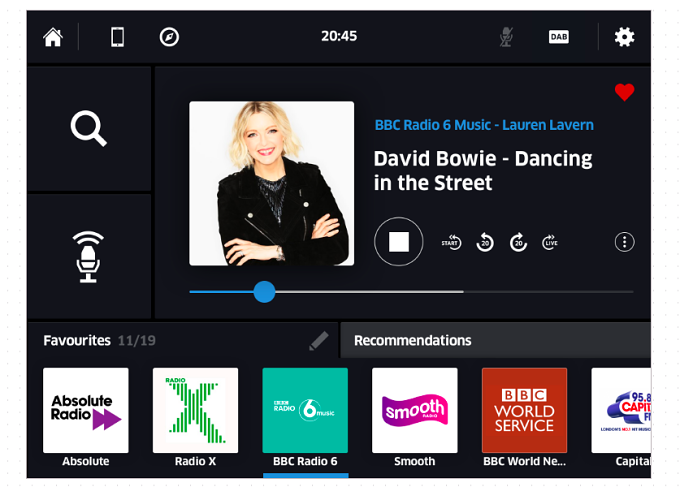
Task: Click the 20:45 clock
Action: (339, 36)
